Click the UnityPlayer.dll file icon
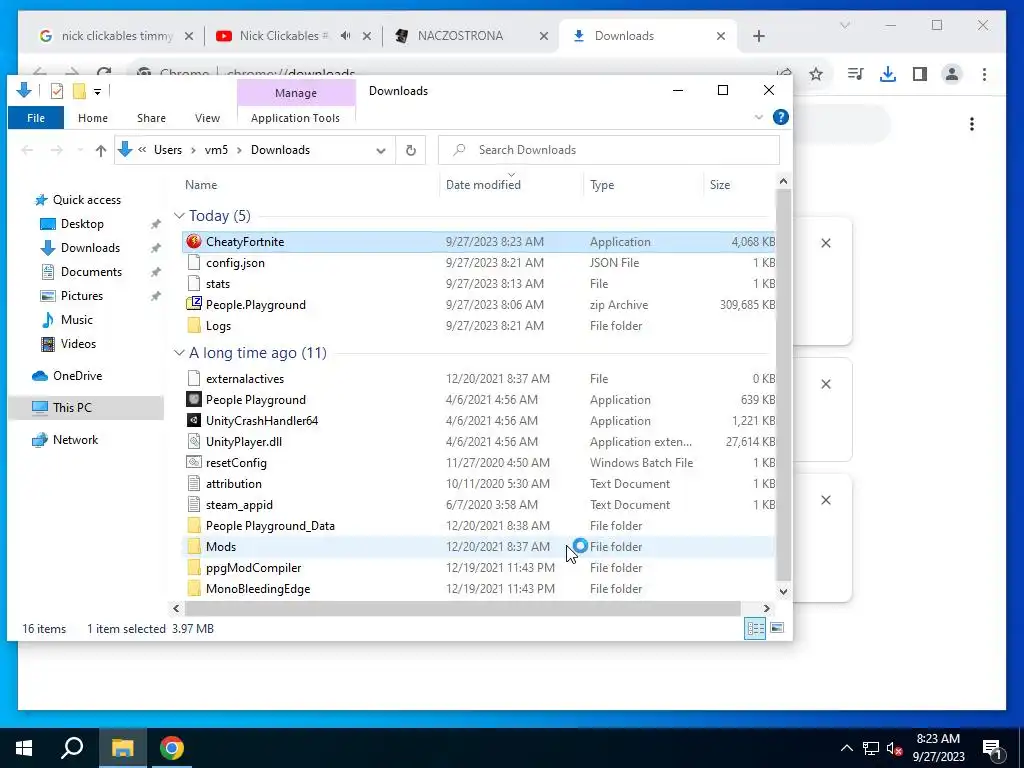The image size is (1024, 768). pyautogui.click(x=193, y=441)
